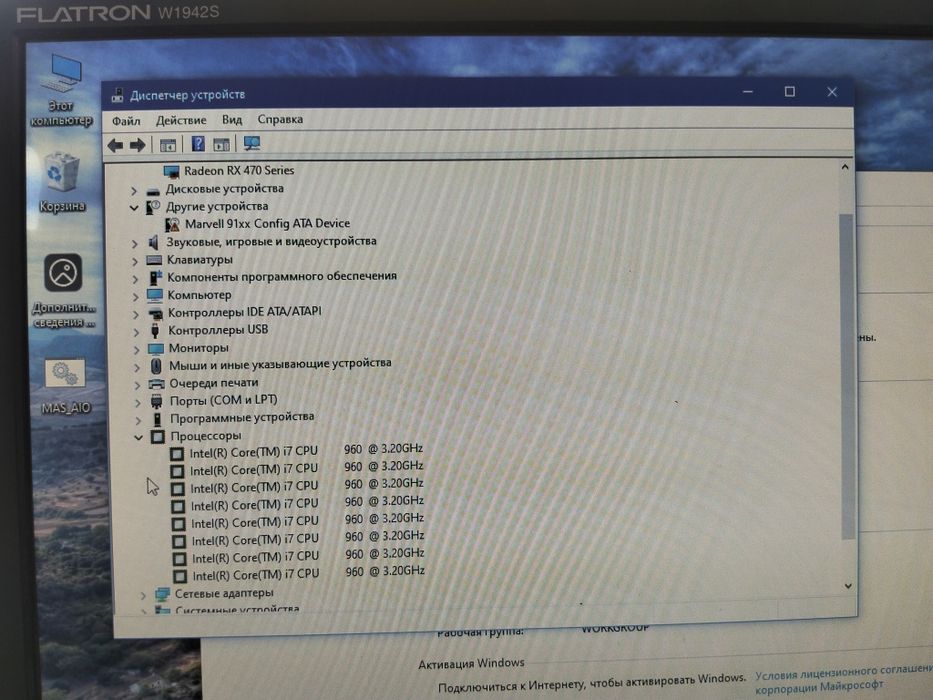Viewport: 933px width, 700px height.
Task: Expand the Очереди печати node
Action: click(x=137, y=385)
